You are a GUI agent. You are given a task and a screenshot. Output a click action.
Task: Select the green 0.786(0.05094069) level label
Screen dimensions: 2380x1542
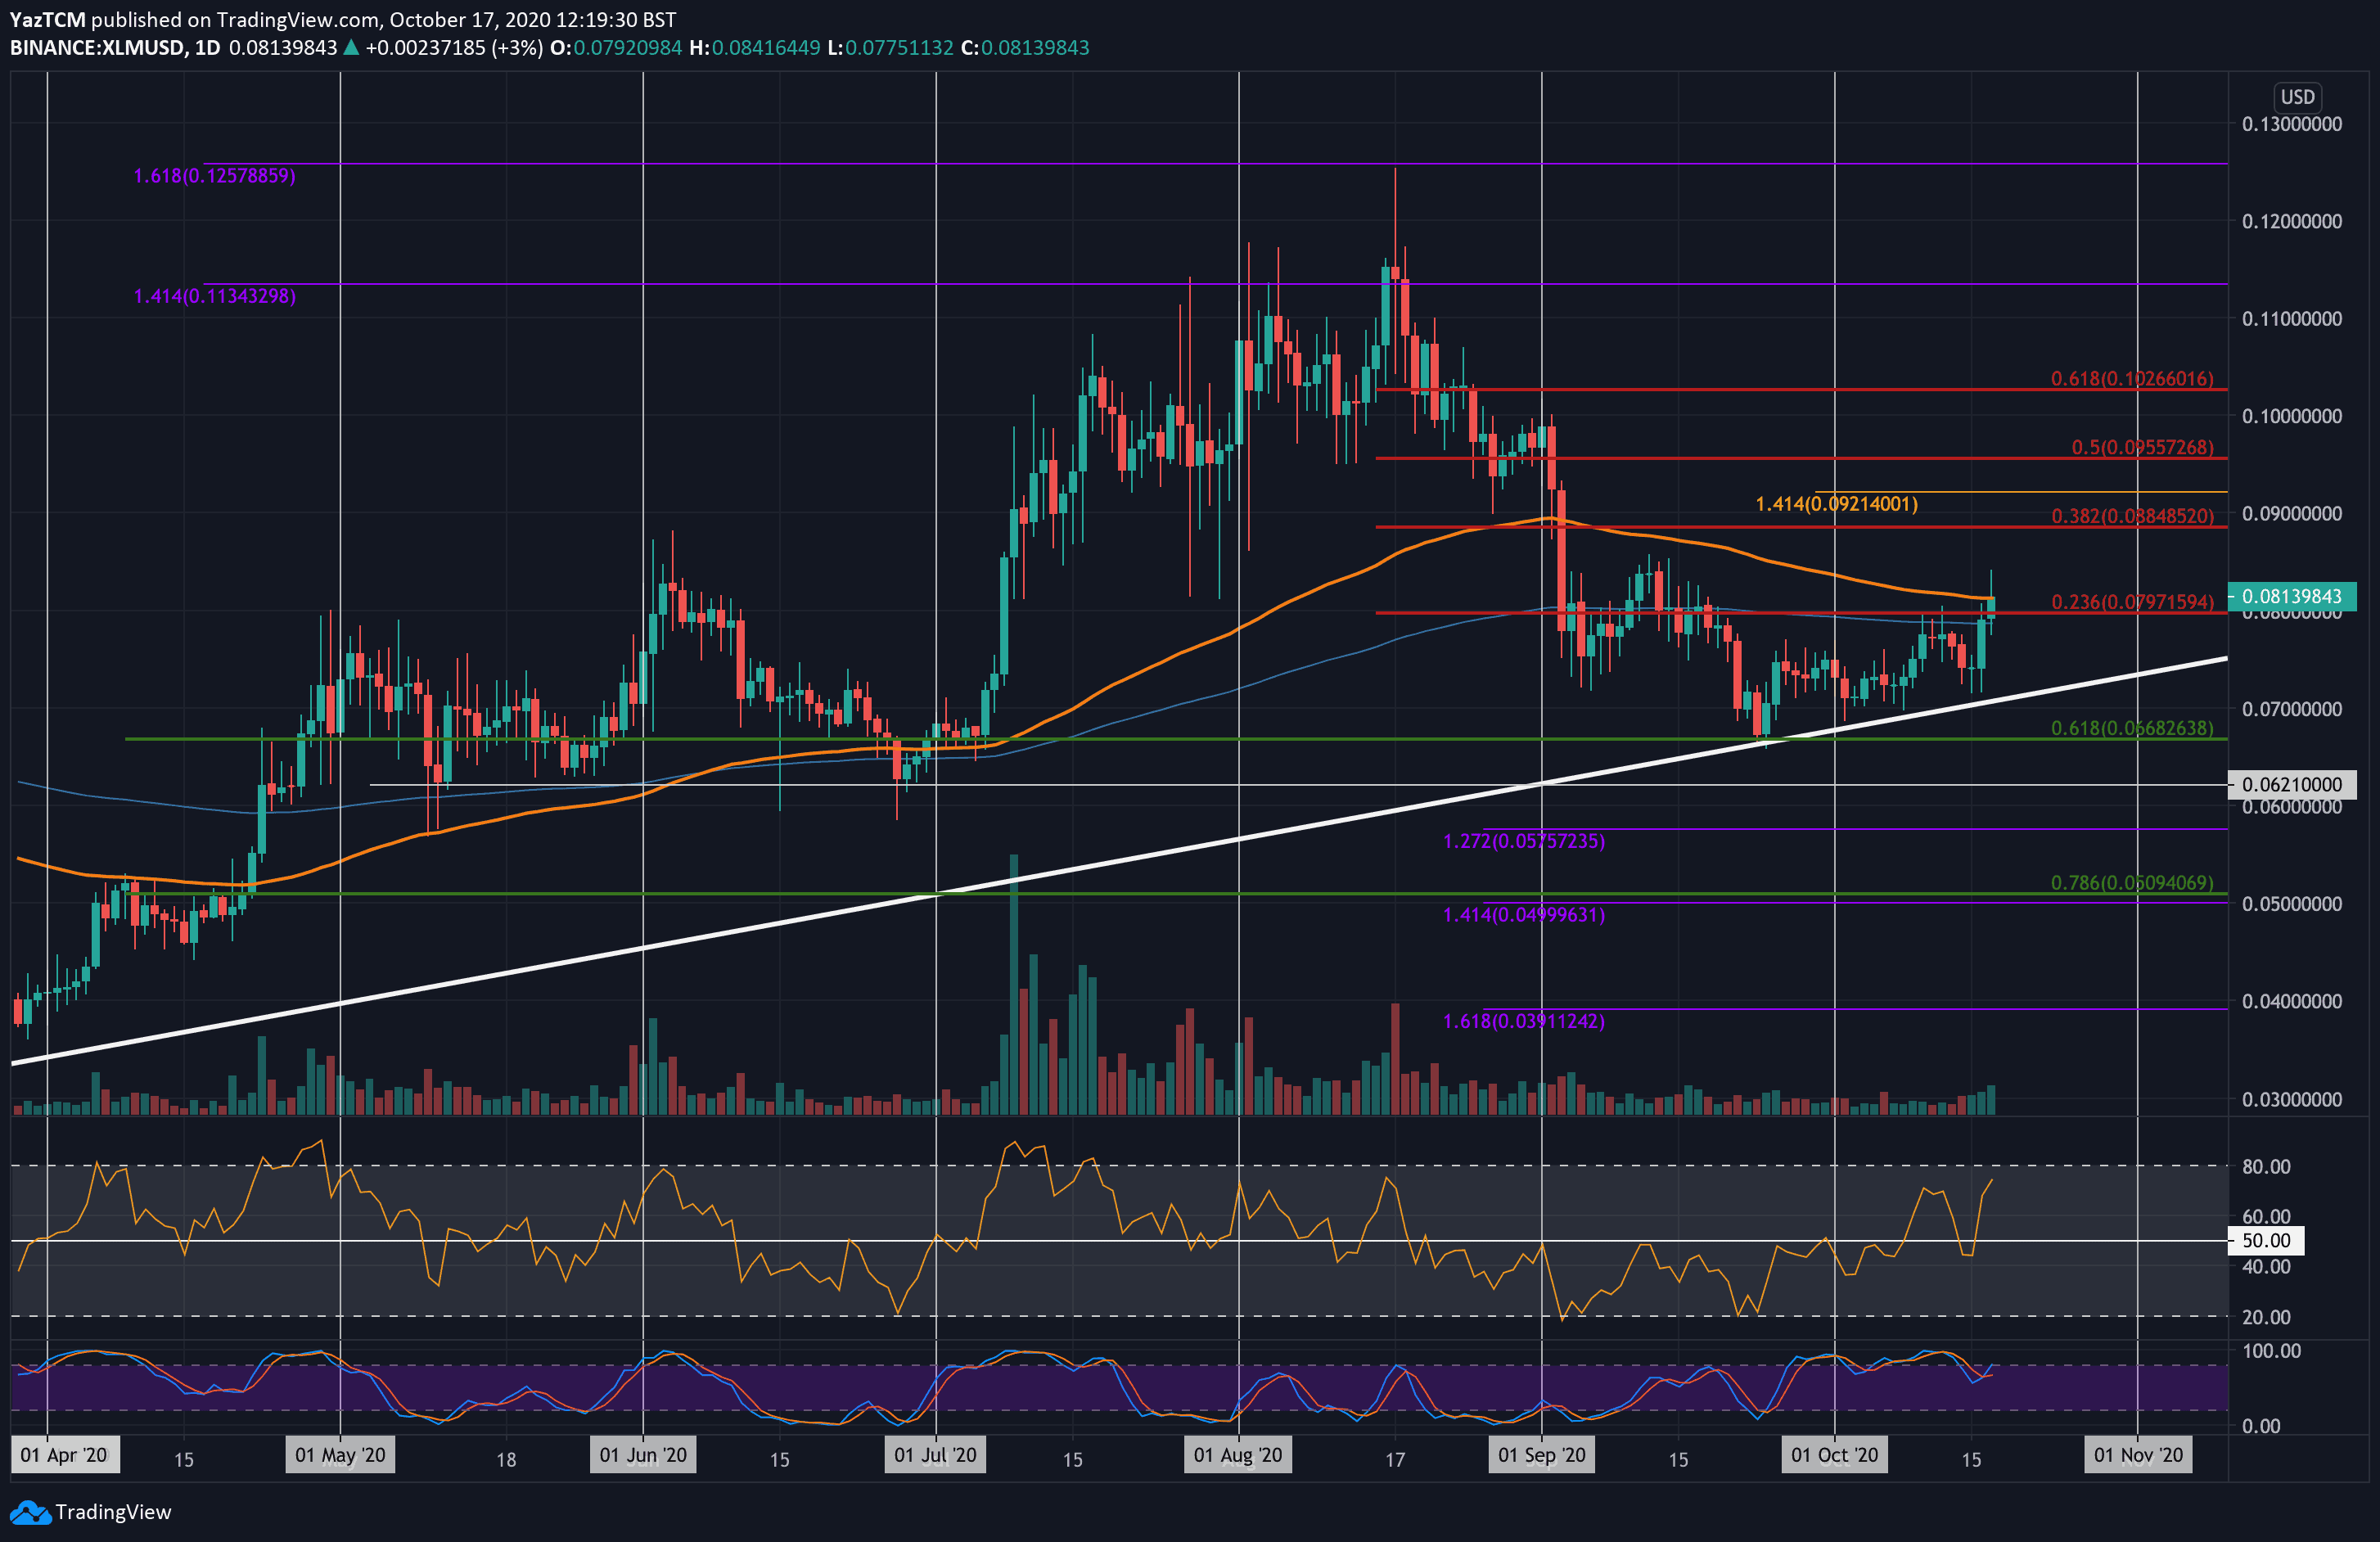[2132, 882]
